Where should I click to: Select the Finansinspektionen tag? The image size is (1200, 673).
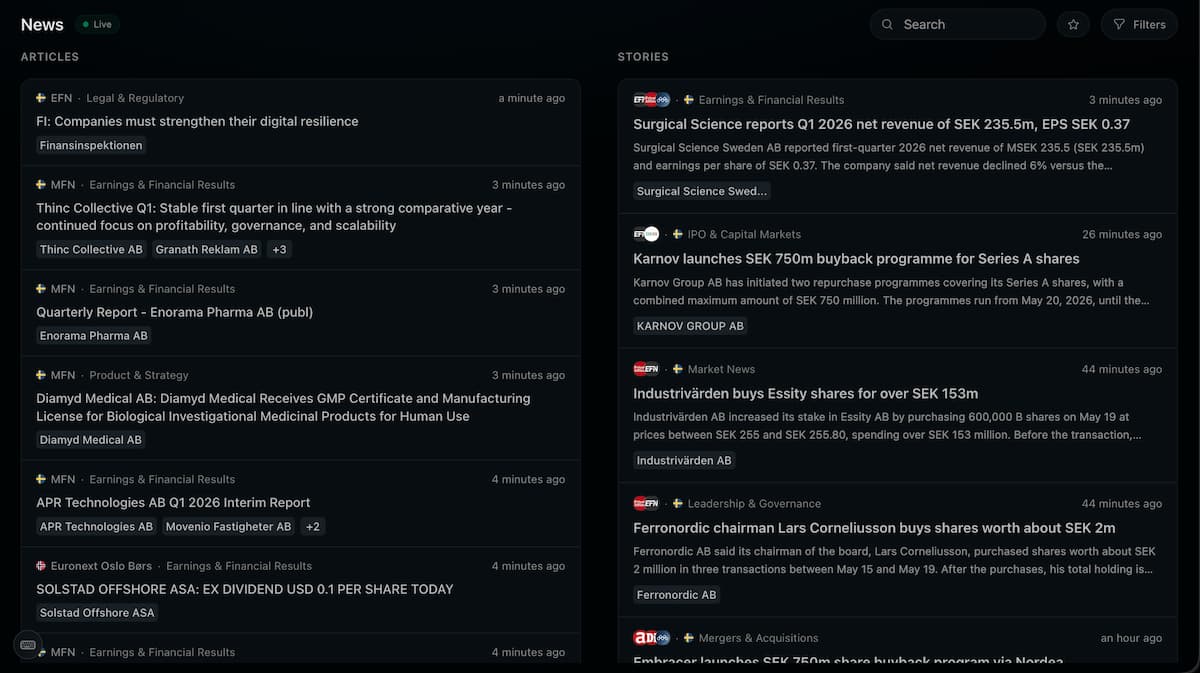pyautogui.click(x=91, y=145)
